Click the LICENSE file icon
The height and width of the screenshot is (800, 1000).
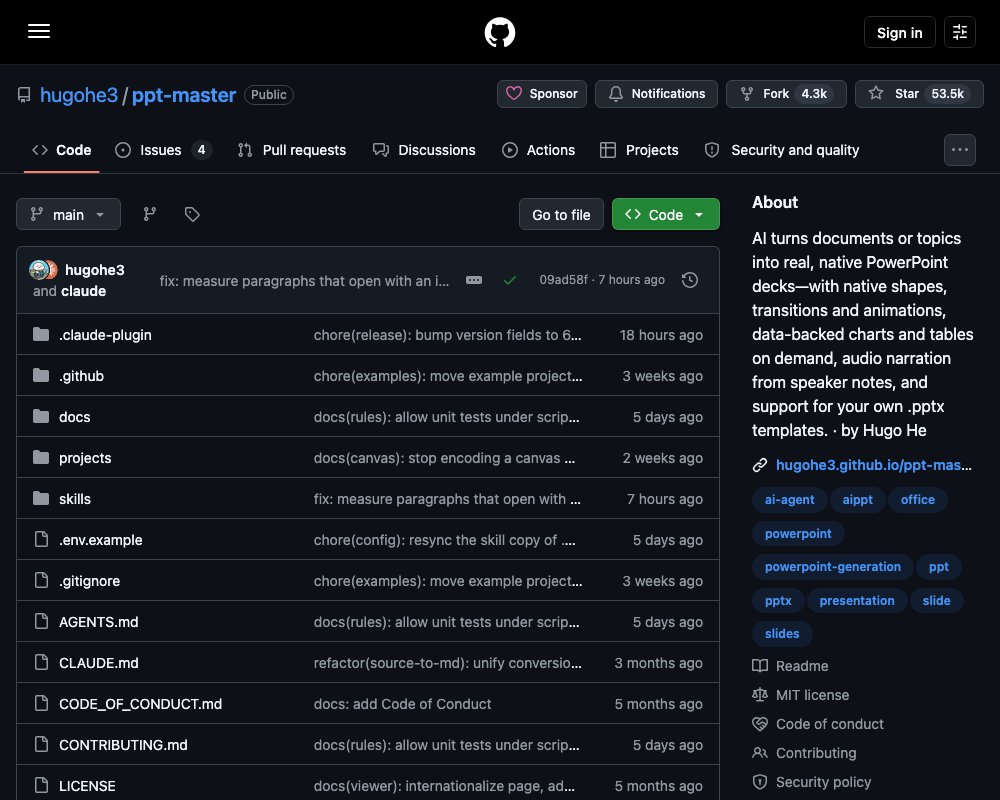[41, 785]
